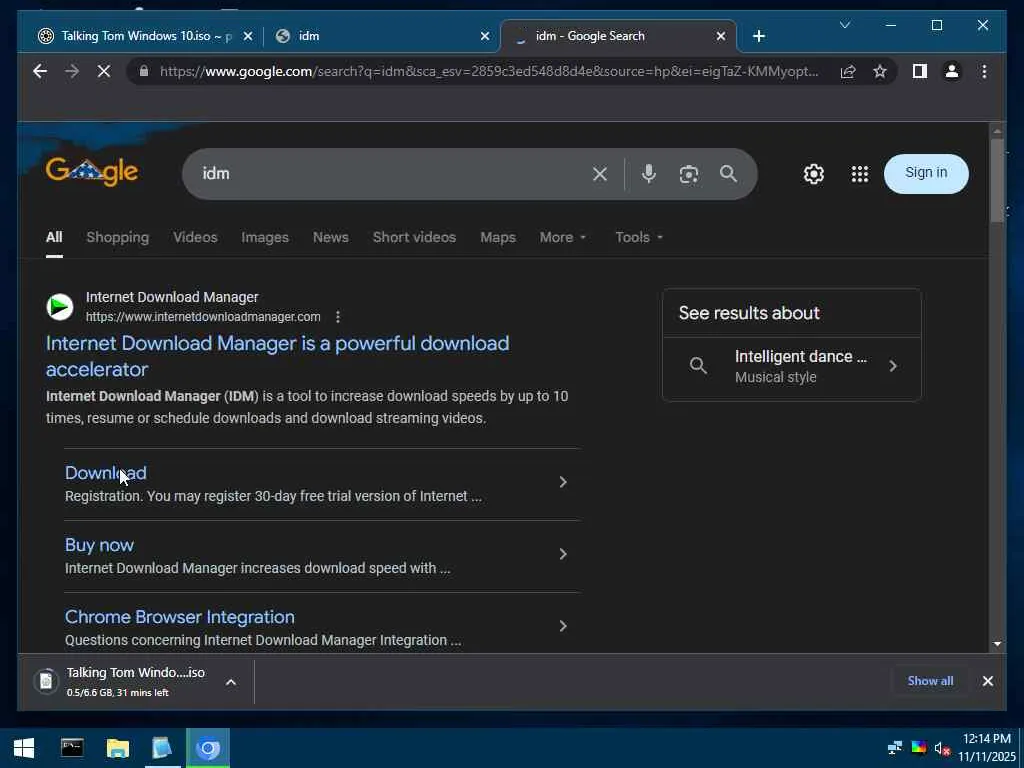The image size is (1024, 768).
Task: Stop loading the page
Action: (x=104, y=71)
